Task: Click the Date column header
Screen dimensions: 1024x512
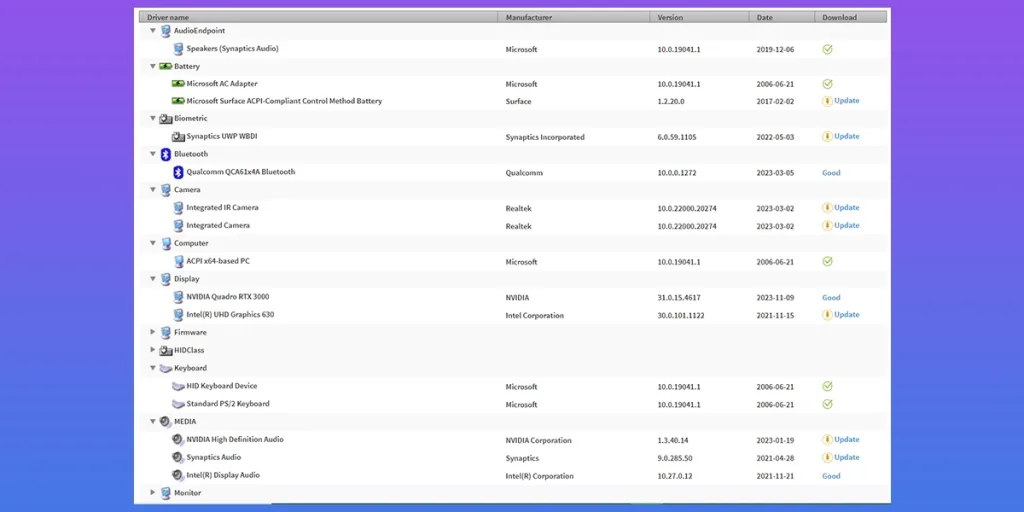Action: tap(782, 17)
